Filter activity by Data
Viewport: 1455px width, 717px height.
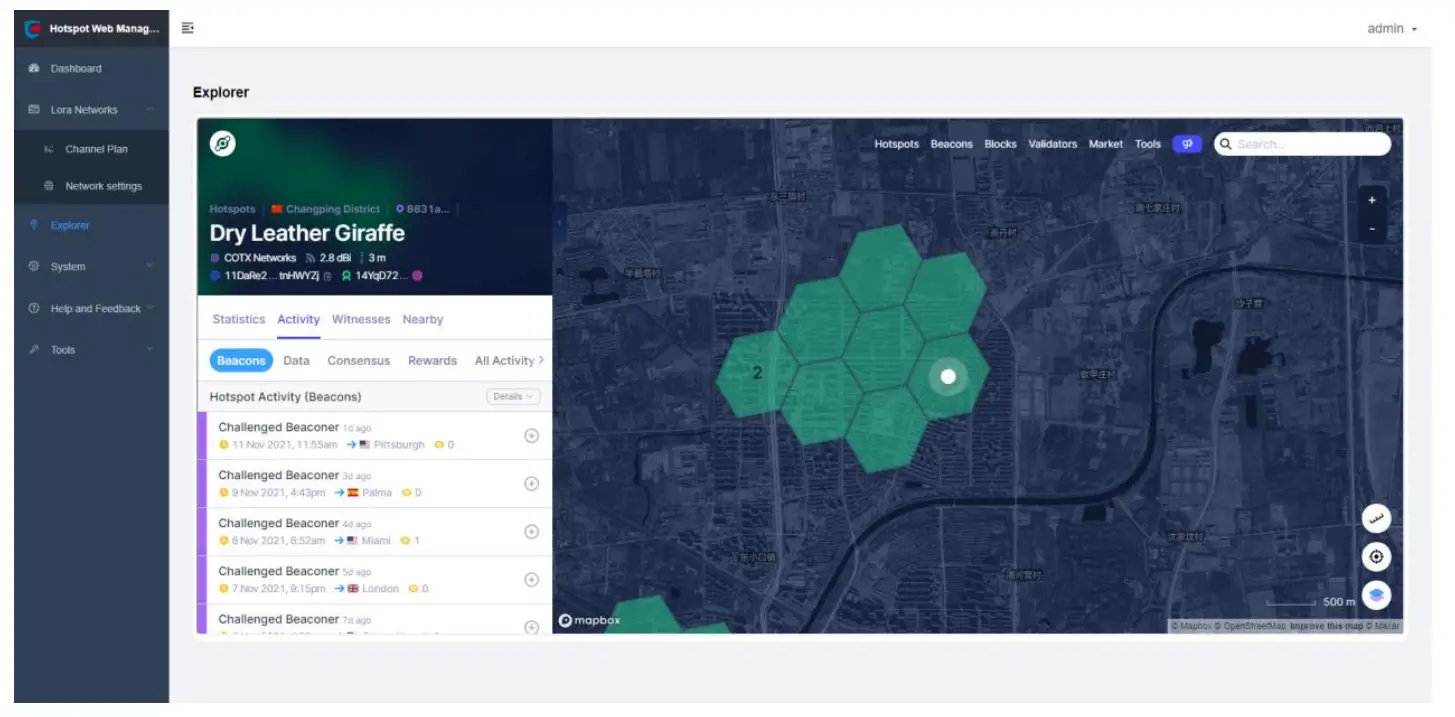click(x=296, y=361)
